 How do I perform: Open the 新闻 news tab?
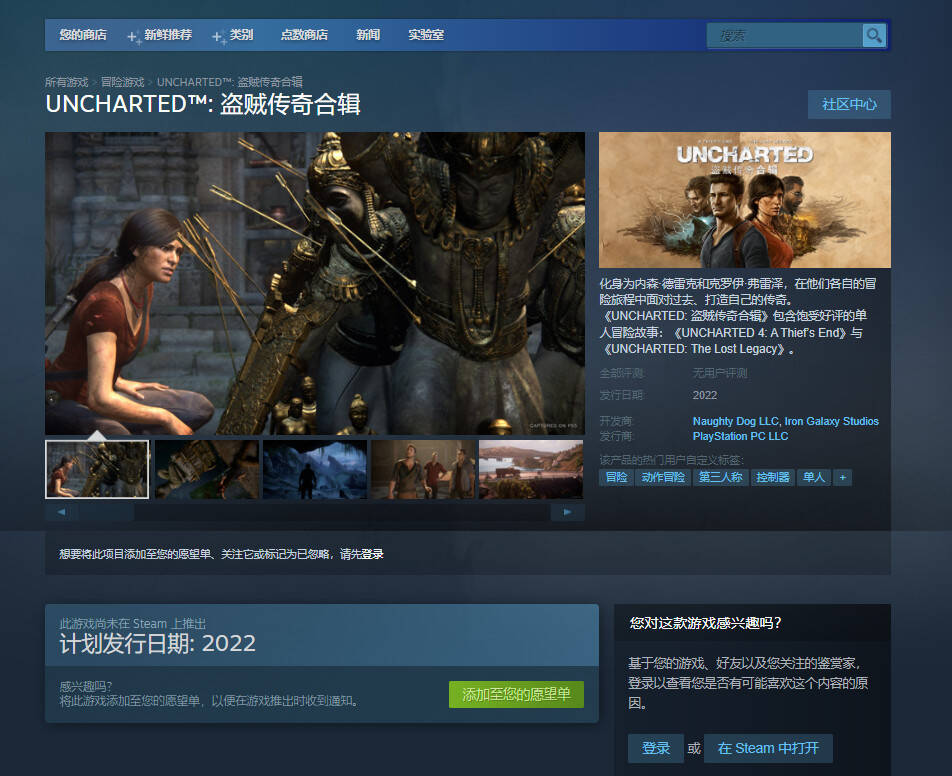(368, 35)
